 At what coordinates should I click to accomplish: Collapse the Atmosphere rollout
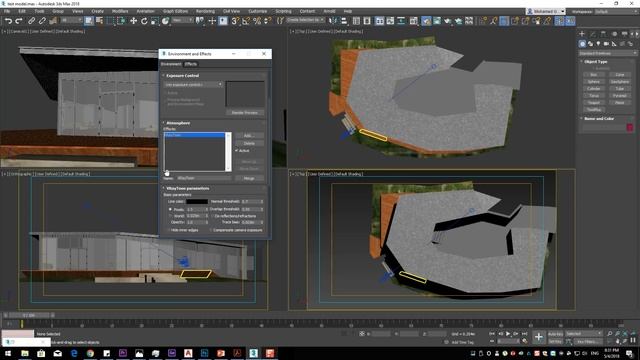[164, 123]
